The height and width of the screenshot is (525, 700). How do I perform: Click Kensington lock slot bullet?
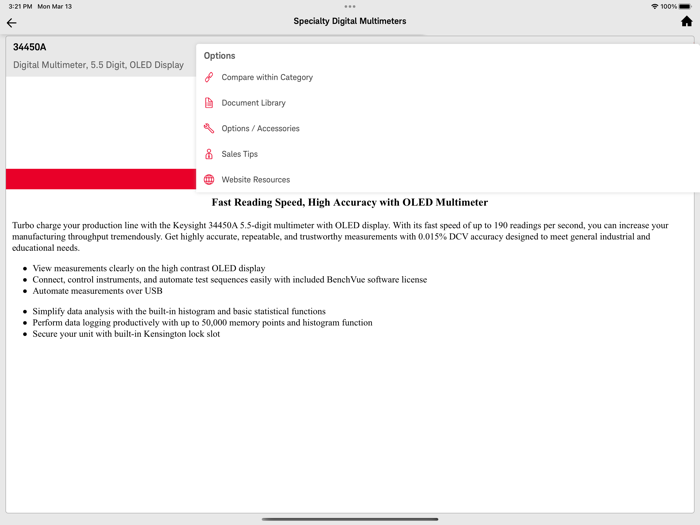click(126, 334)
